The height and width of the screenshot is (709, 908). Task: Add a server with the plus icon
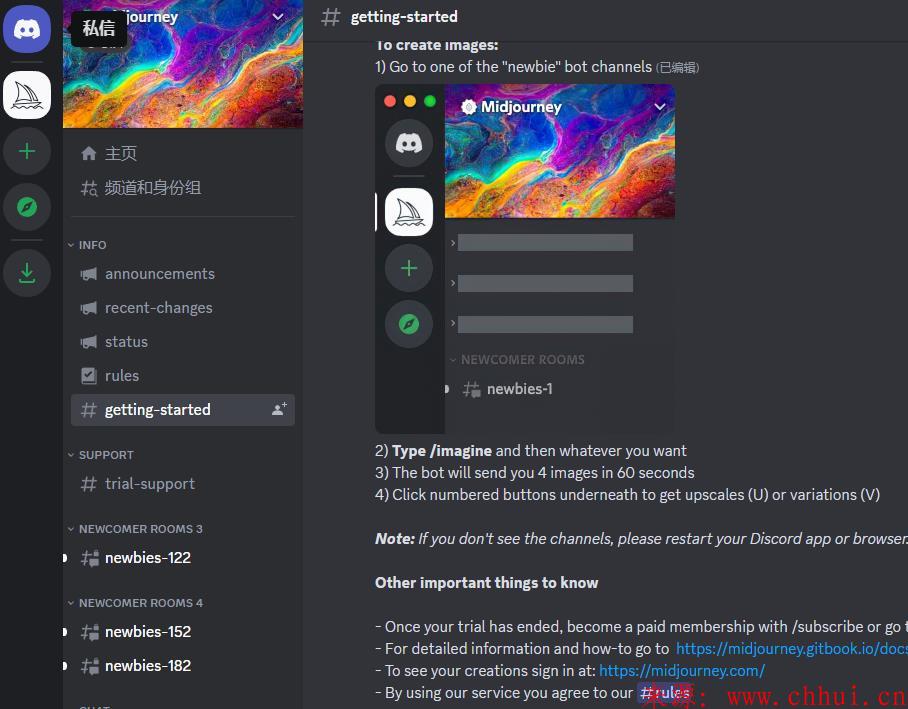[x=27, y=151]
